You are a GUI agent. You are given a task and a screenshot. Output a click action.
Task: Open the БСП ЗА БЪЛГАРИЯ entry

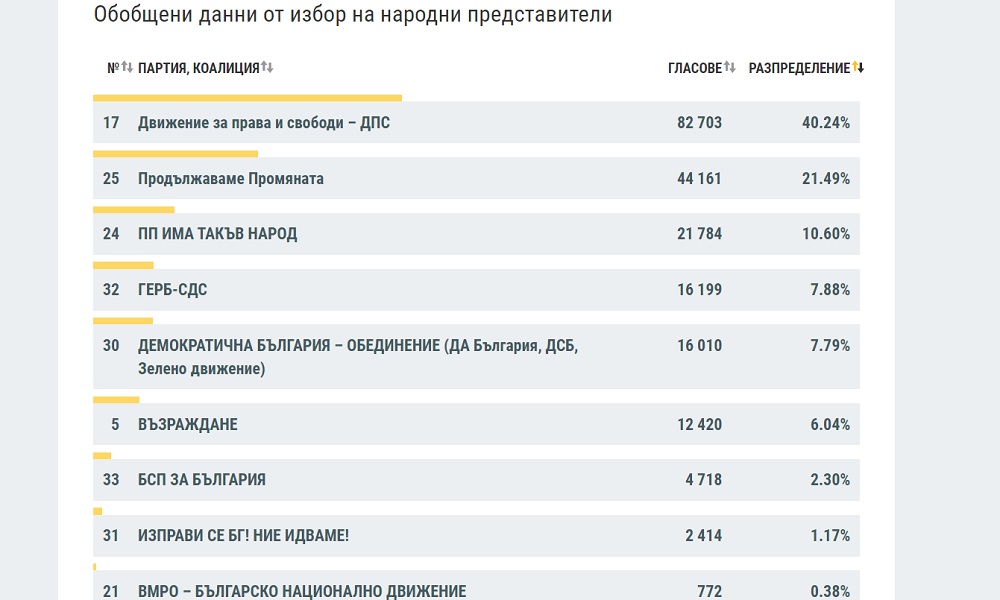(x=201, y=479)
